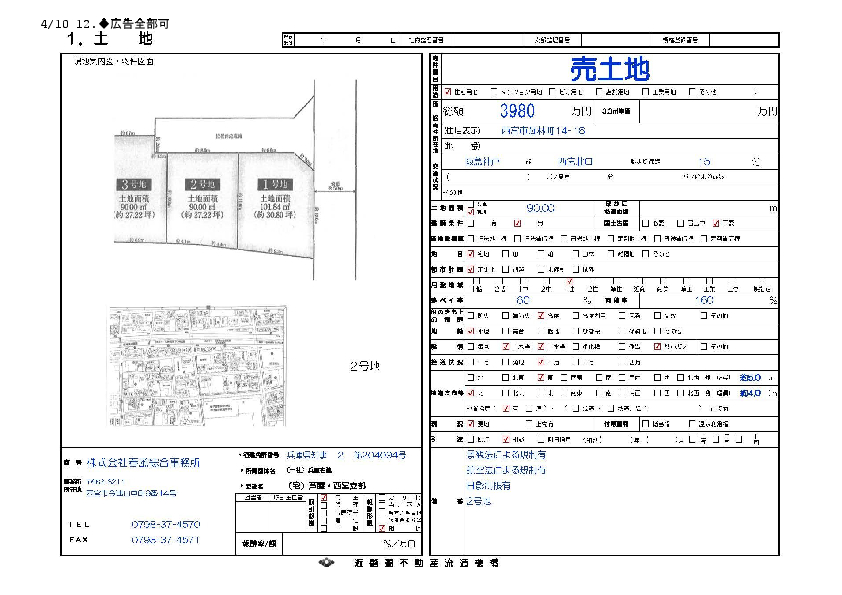The image size is (842, 595).
Task: Click the TEL phone number 0798-37-4570
Action: [165, 524]
